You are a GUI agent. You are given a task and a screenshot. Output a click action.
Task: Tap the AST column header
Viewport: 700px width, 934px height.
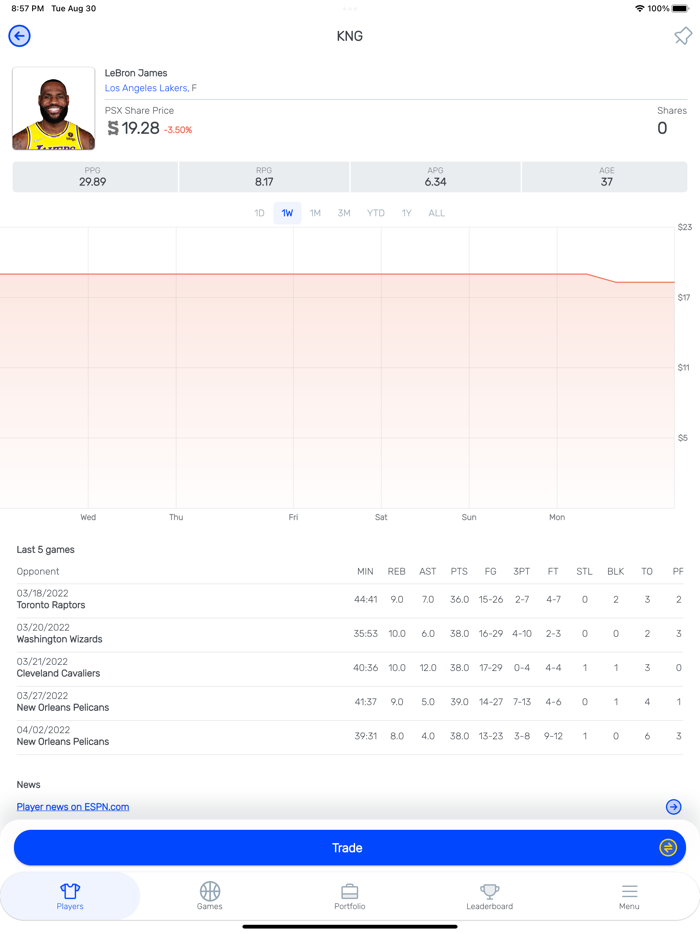(428, 571)
